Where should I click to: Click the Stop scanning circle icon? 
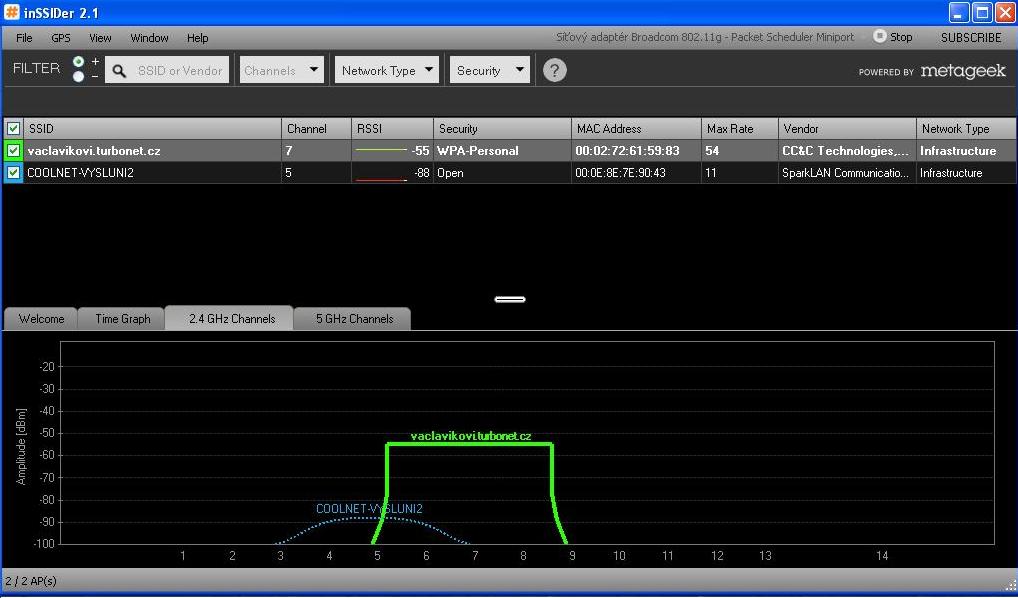pos(879,36)
